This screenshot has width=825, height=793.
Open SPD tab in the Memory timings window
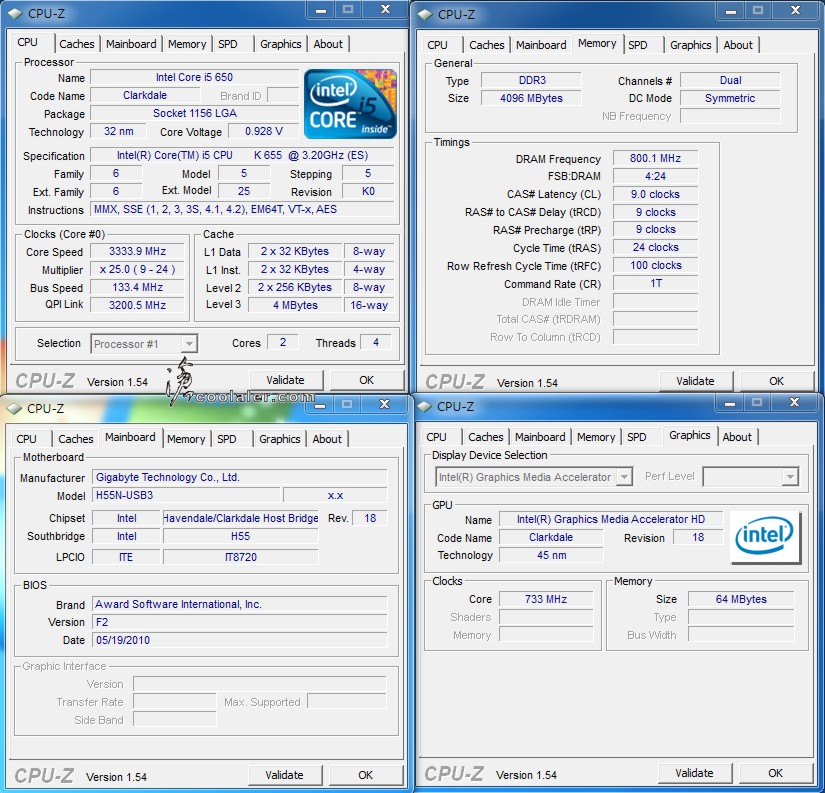638,45
